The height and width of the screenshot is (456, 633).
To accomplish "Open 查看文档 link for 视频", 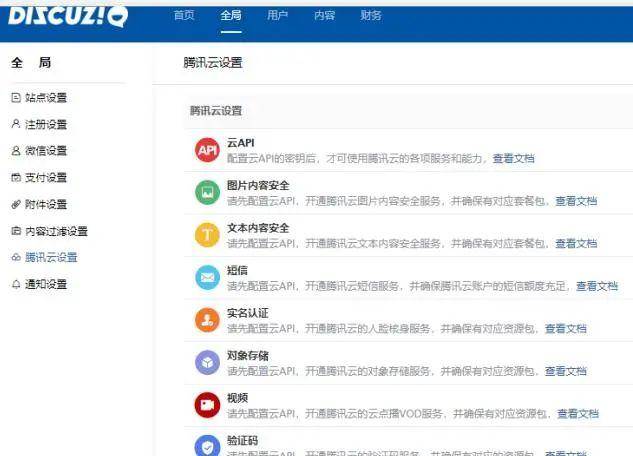I will [578, 414].
